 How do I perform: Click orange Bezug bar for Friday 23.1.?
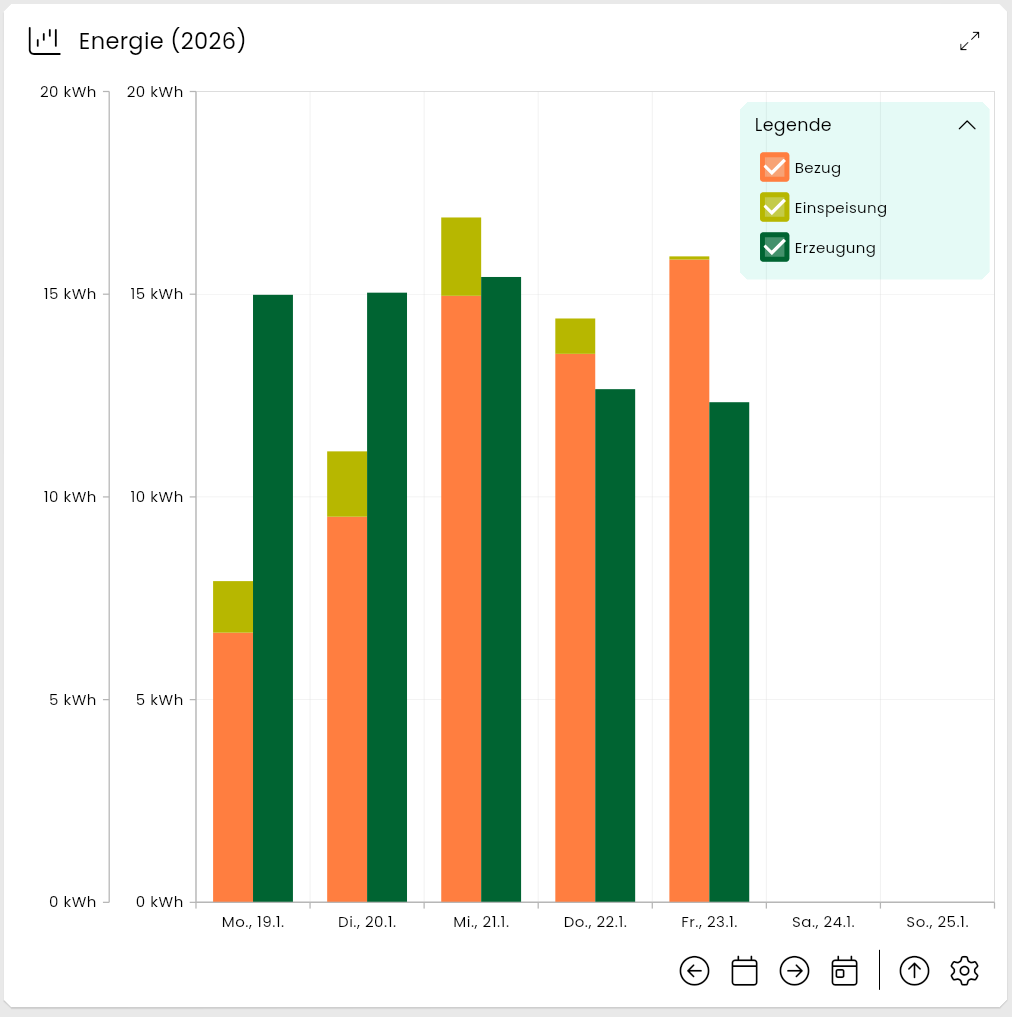pyautogui.click(x=689, y=580)
